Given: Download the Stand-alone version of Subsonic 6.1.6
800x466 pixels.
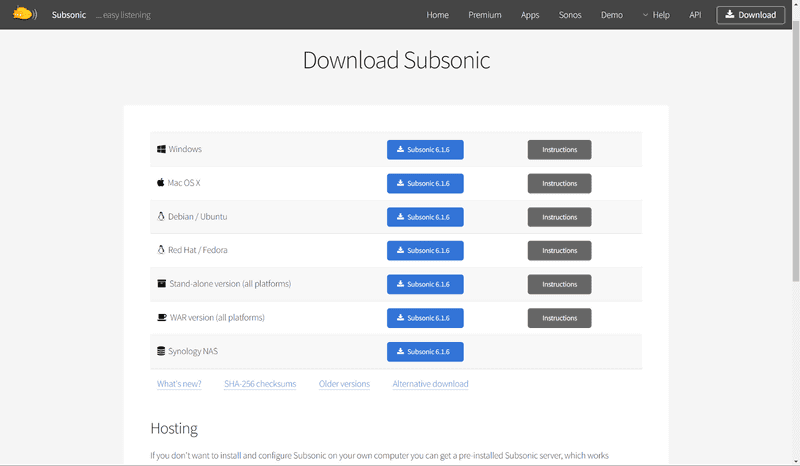Looking at the screenshot, I should click(425, 284).
